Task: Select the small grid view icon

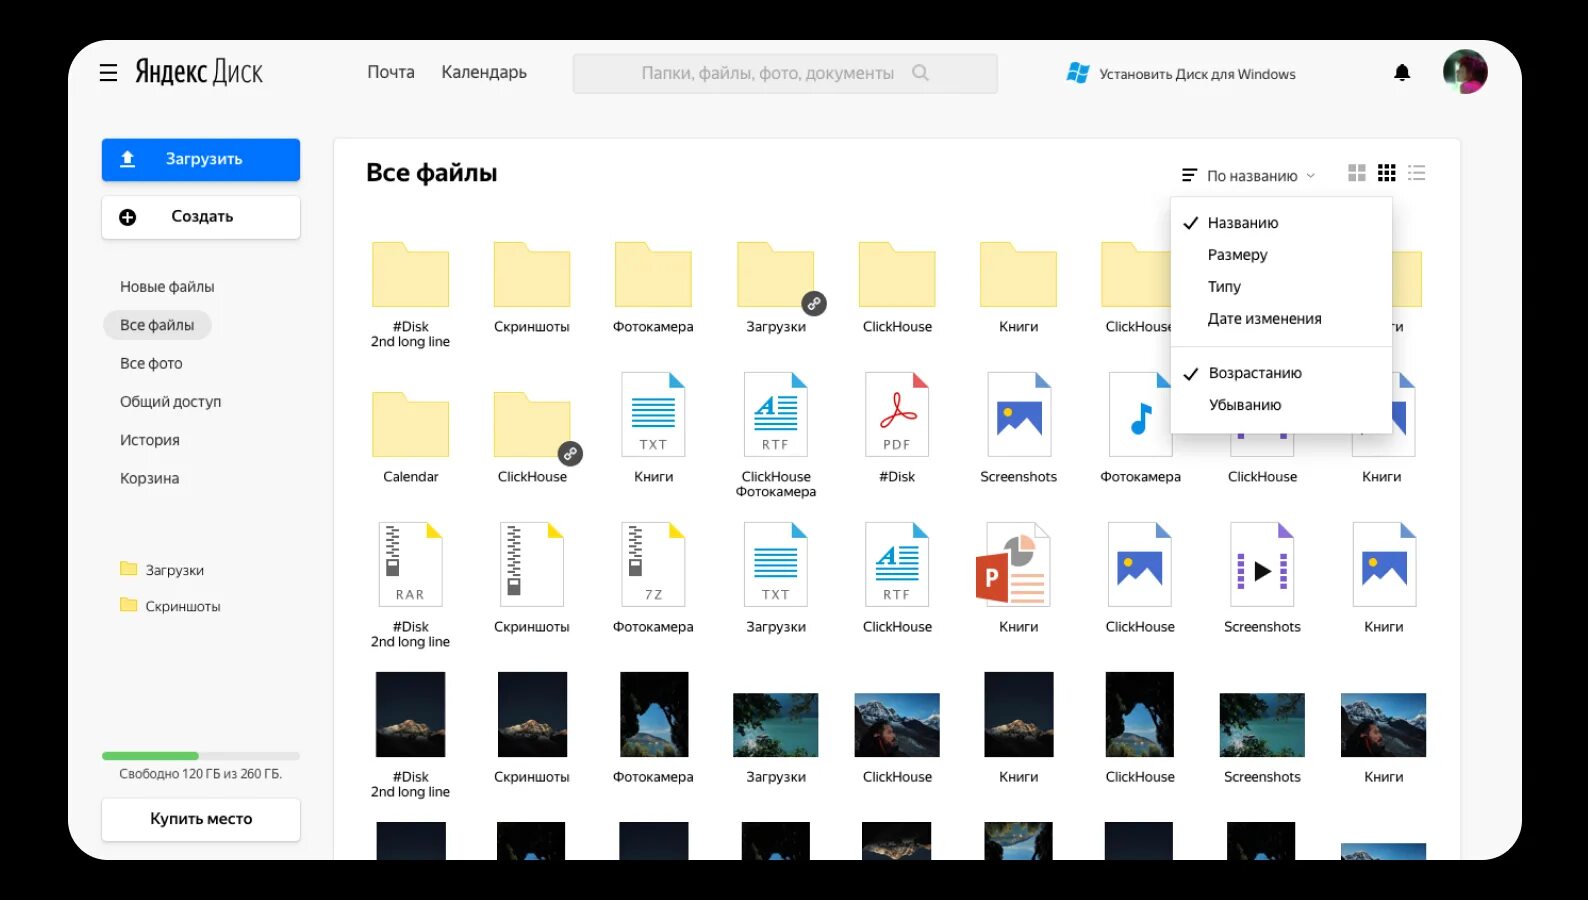Action: coord(1386,173)
